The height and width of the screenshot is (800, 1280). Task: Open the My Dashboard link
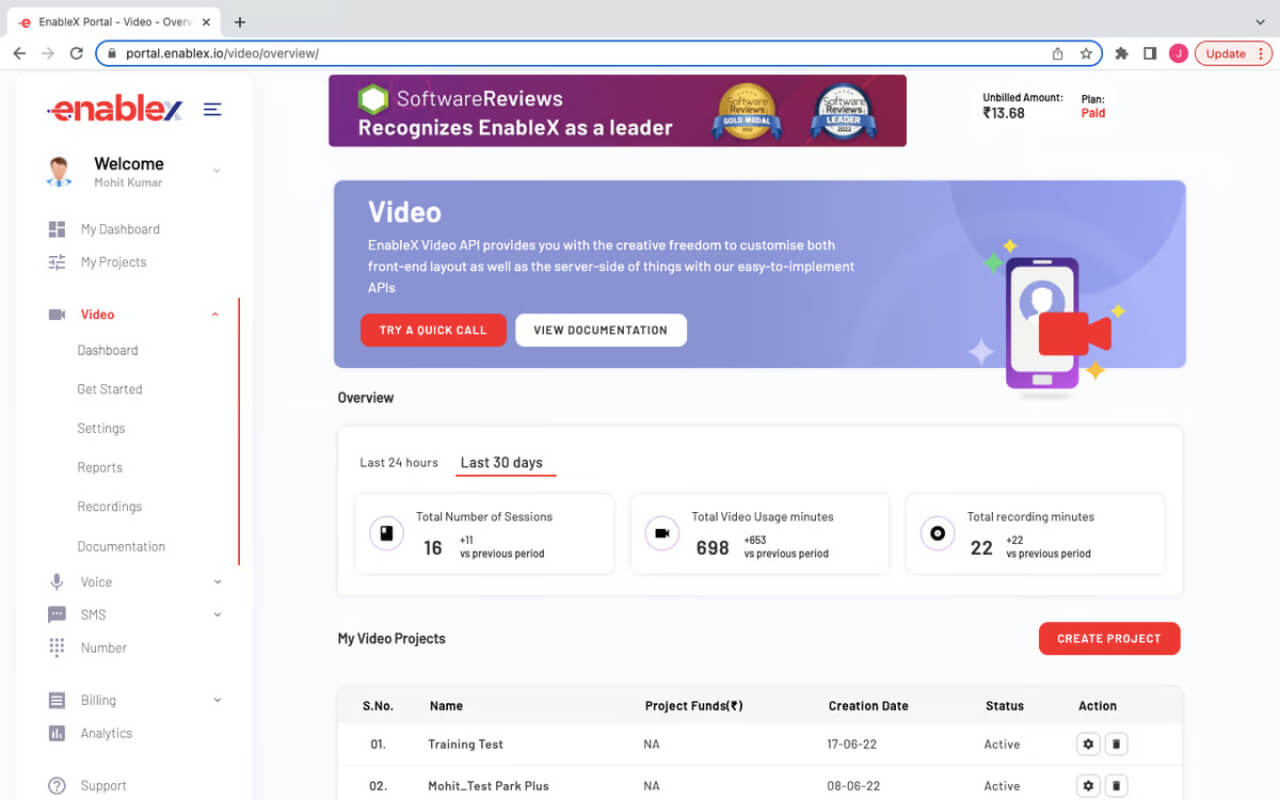(x=120, y=229)
